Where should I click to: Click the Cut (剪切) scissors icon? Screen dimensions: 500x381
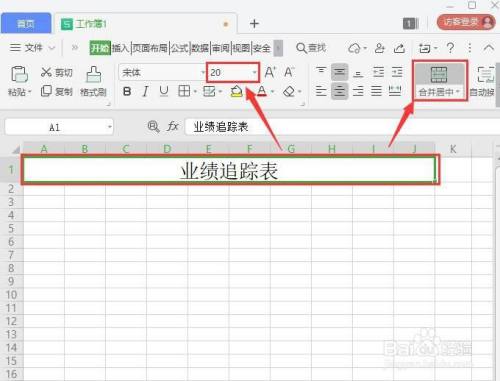coord(46,72)
